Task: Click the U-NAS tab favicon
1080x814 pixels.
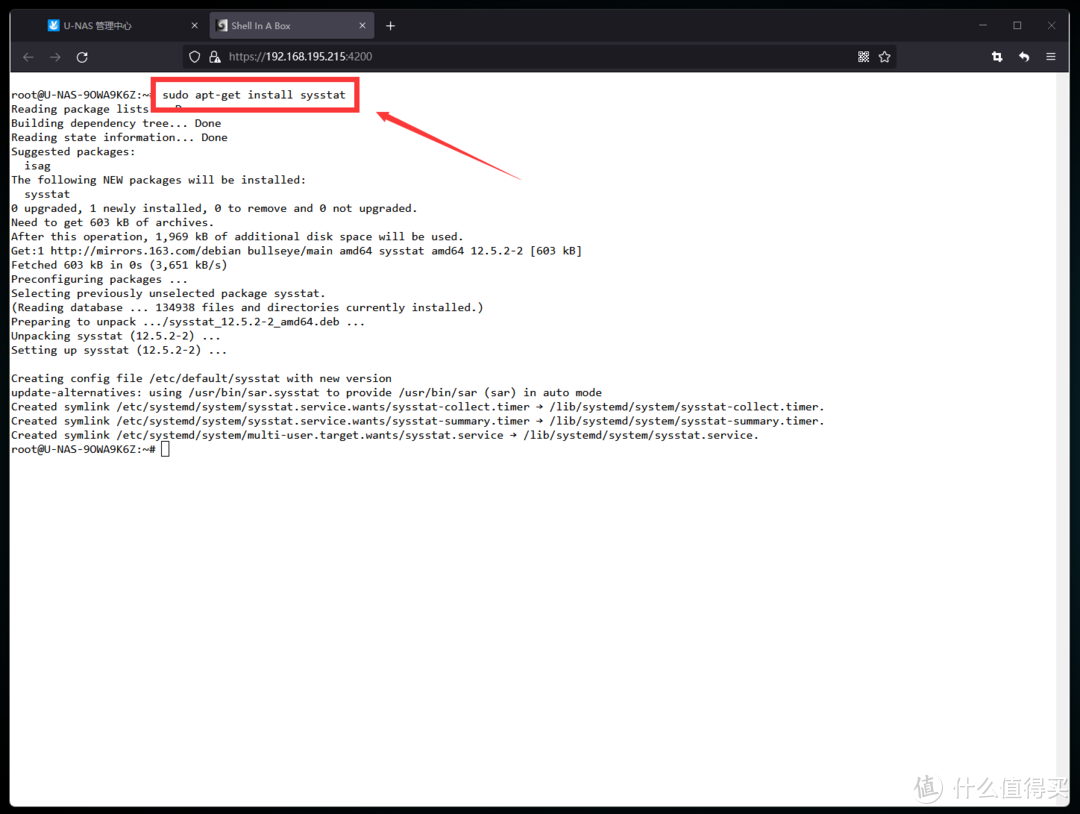Action: coord(53,25)
